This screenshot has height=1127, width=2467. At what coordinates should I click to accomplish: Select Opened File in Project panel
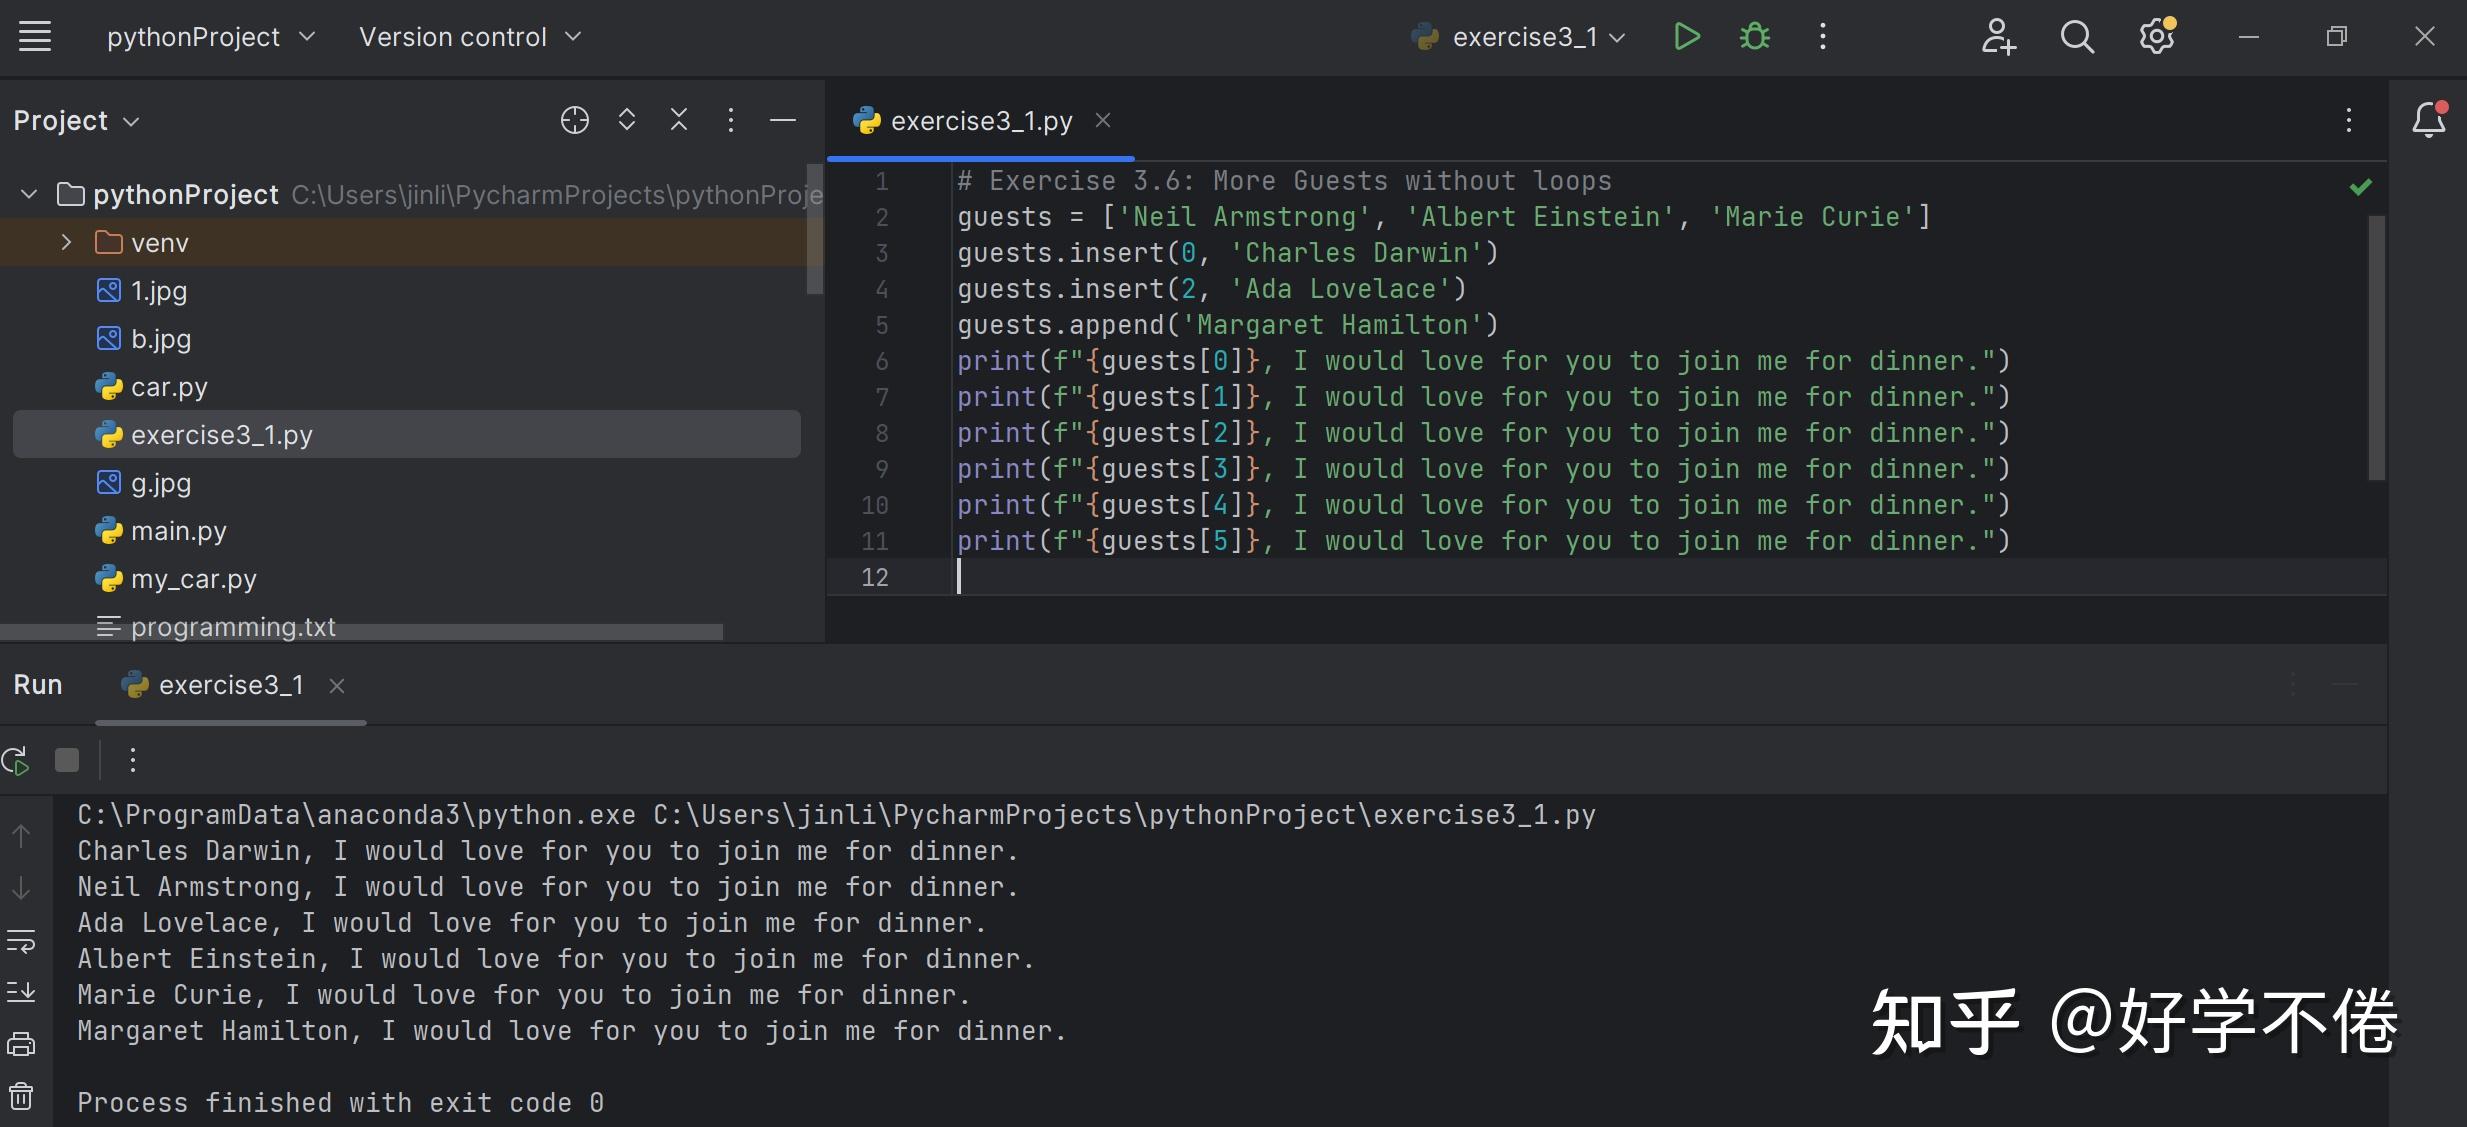point(575,120)
